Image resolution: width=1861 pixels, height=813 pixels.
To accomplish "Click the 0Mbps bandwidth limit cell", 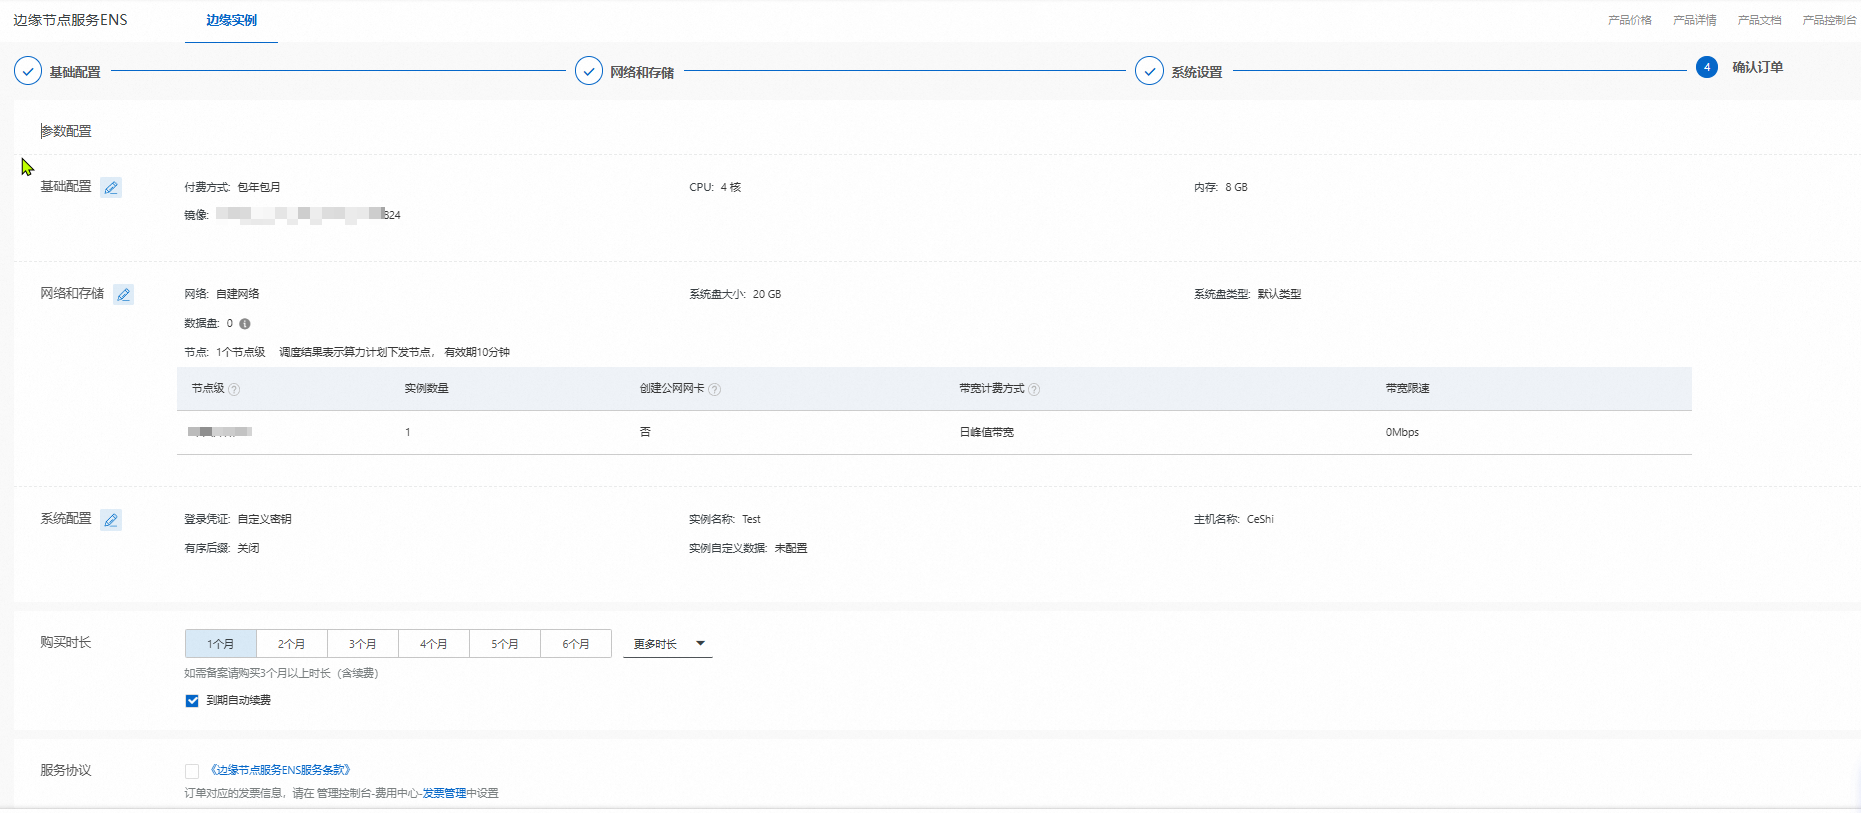I will click(1402, 432).
